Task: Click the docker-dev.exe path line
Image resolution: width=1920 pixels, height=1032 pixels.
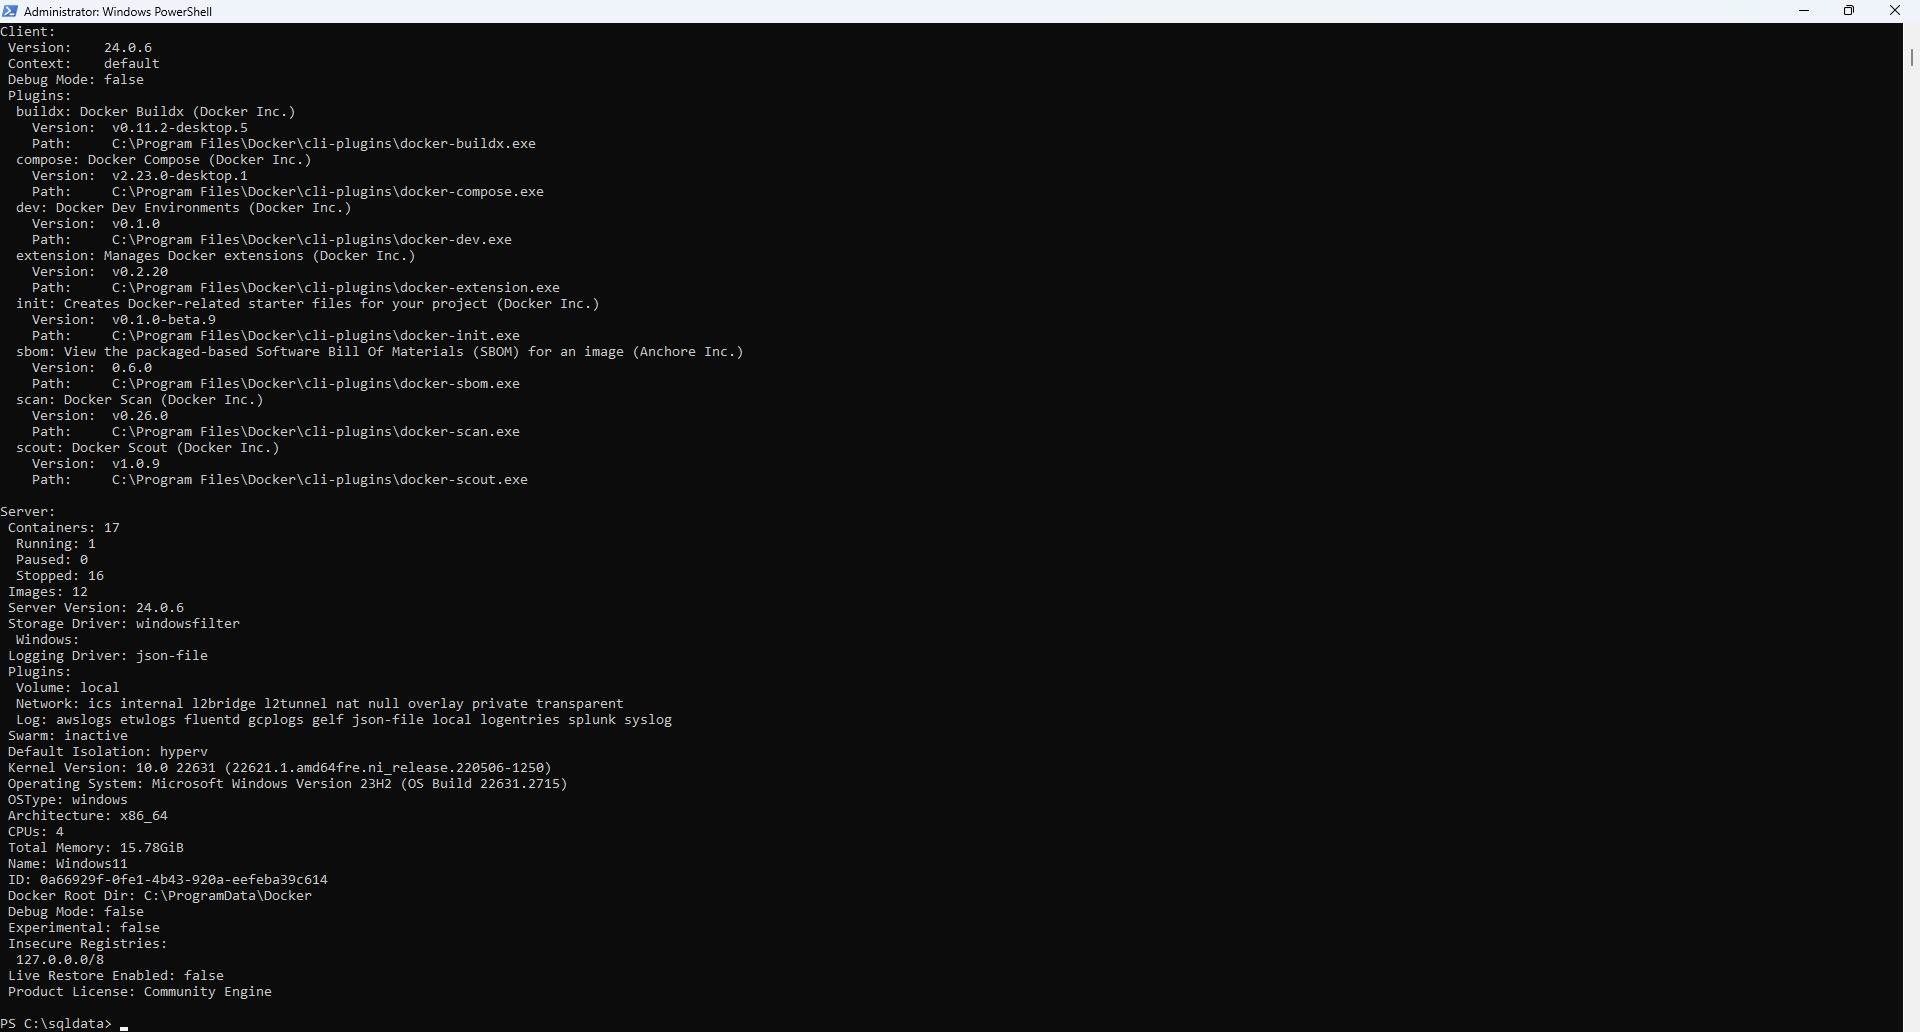Action: (272, 240)
